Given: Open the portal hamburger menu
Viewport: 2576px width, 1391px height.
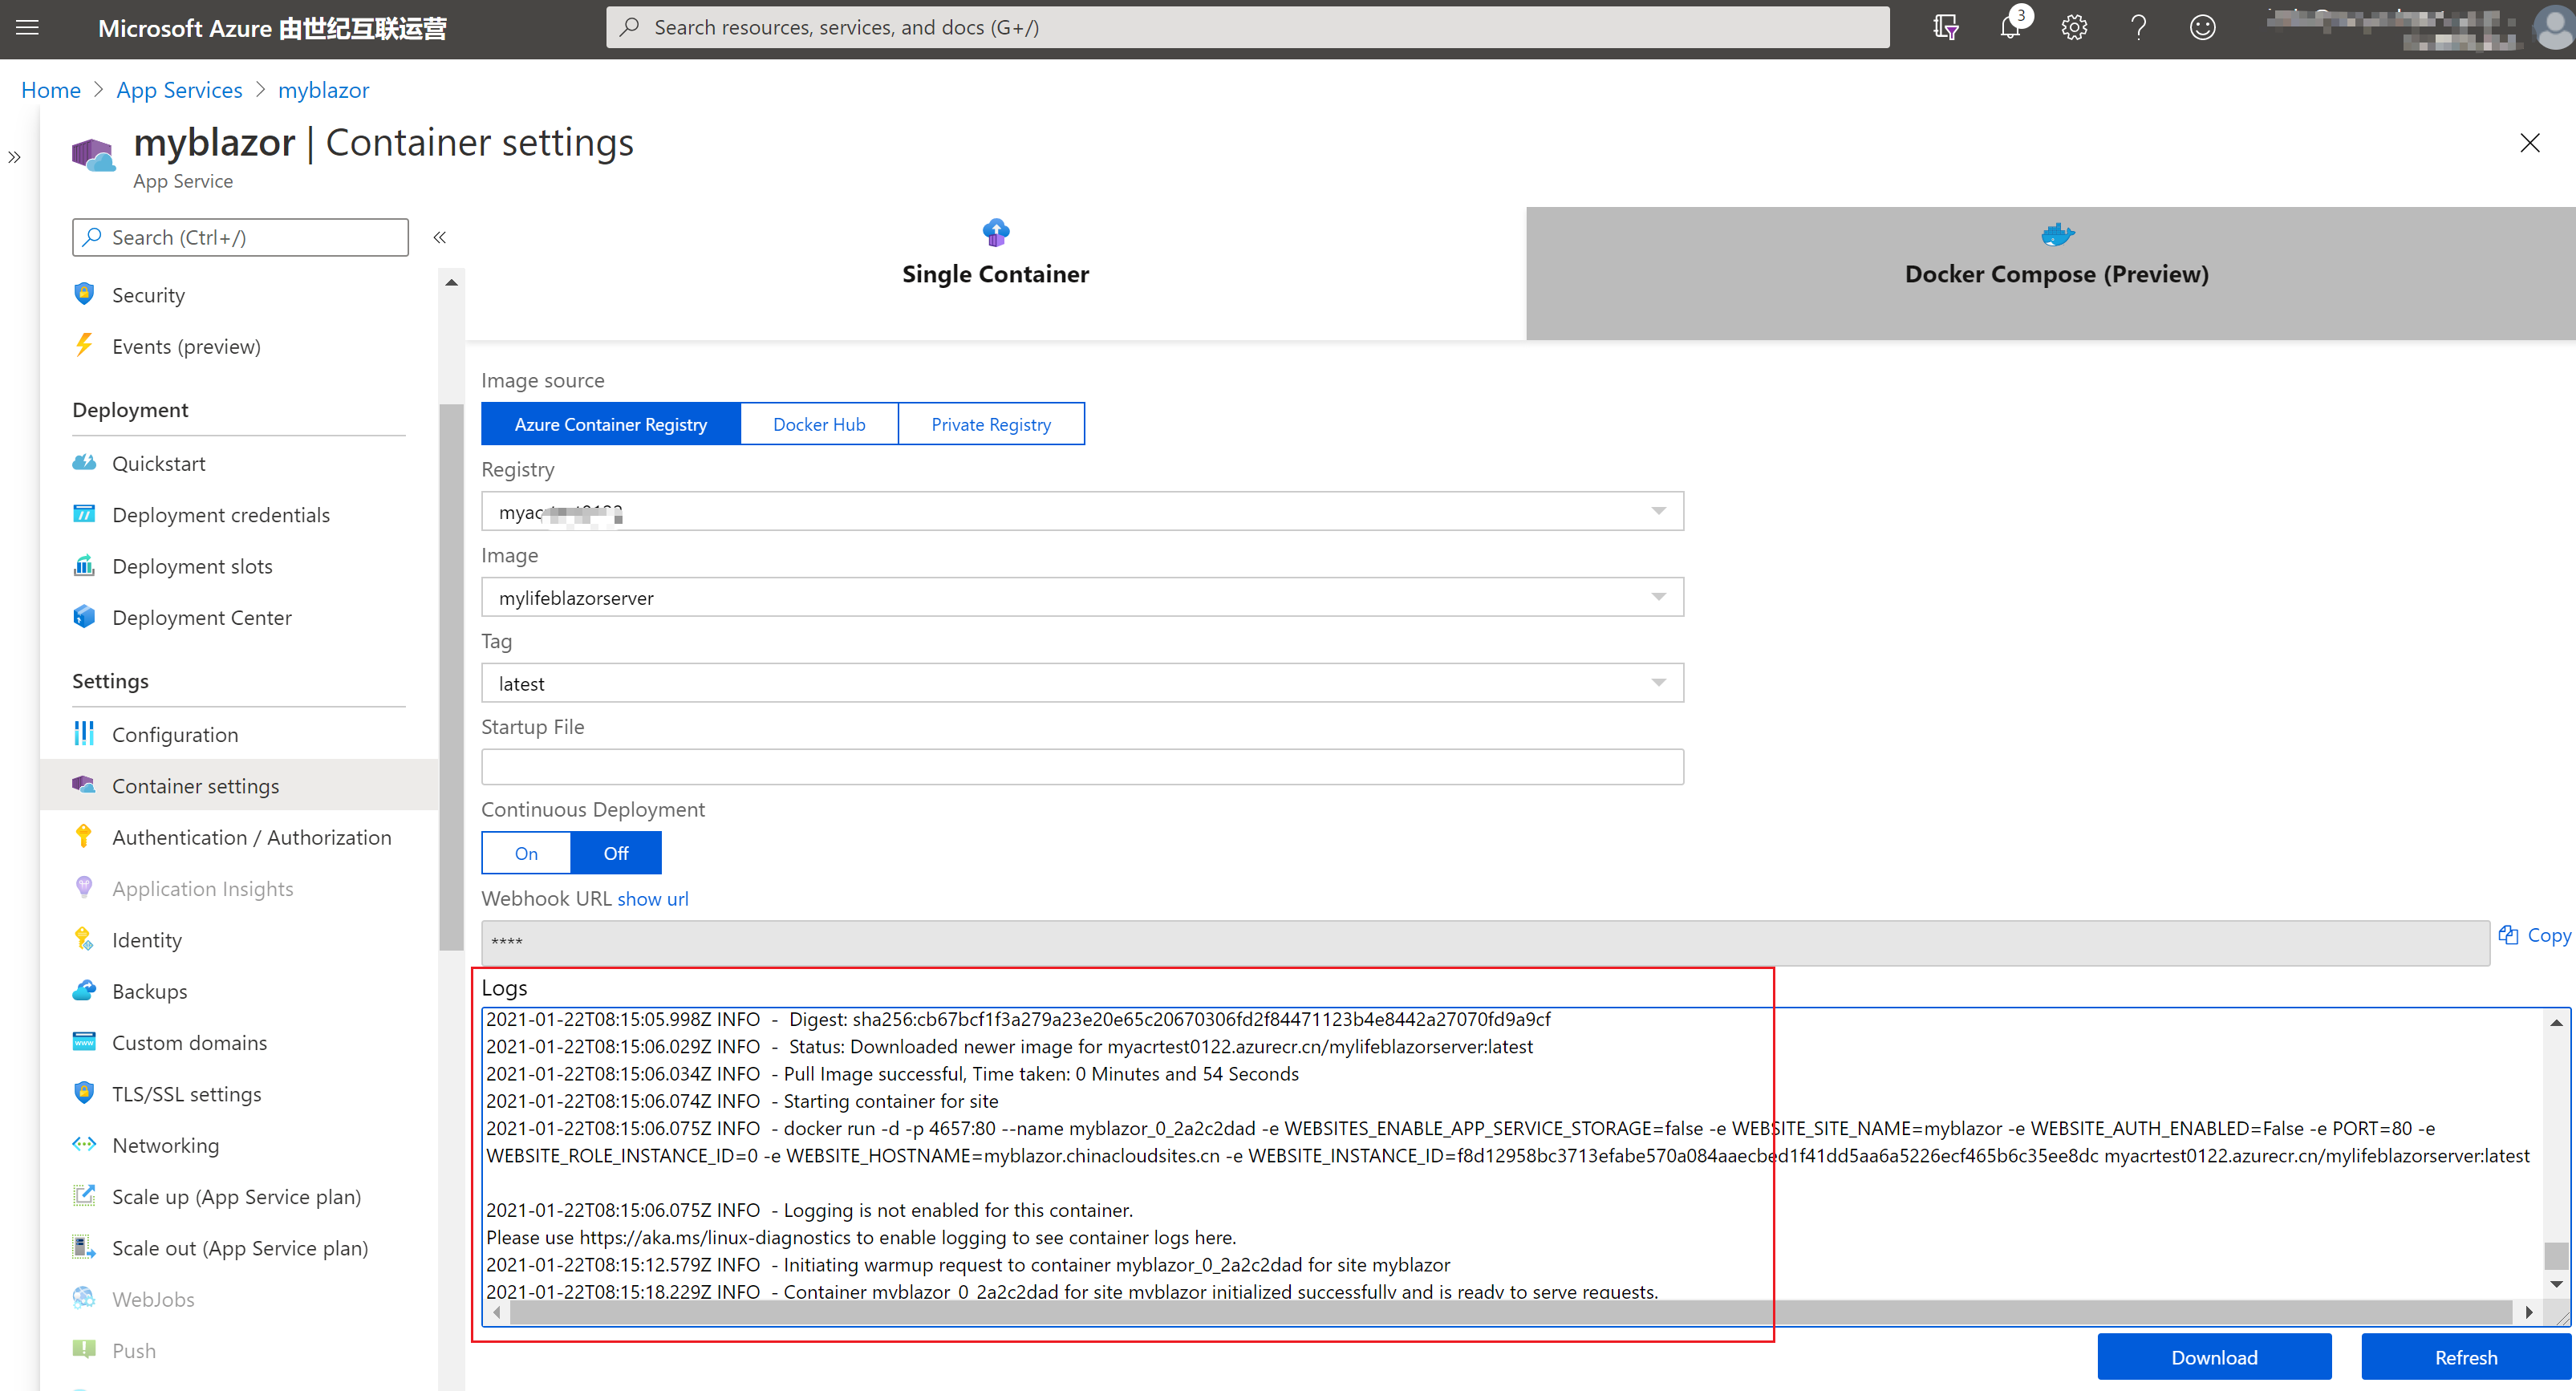Looking at the screenshot, I should pyautogui.click(x=27, y=27).
